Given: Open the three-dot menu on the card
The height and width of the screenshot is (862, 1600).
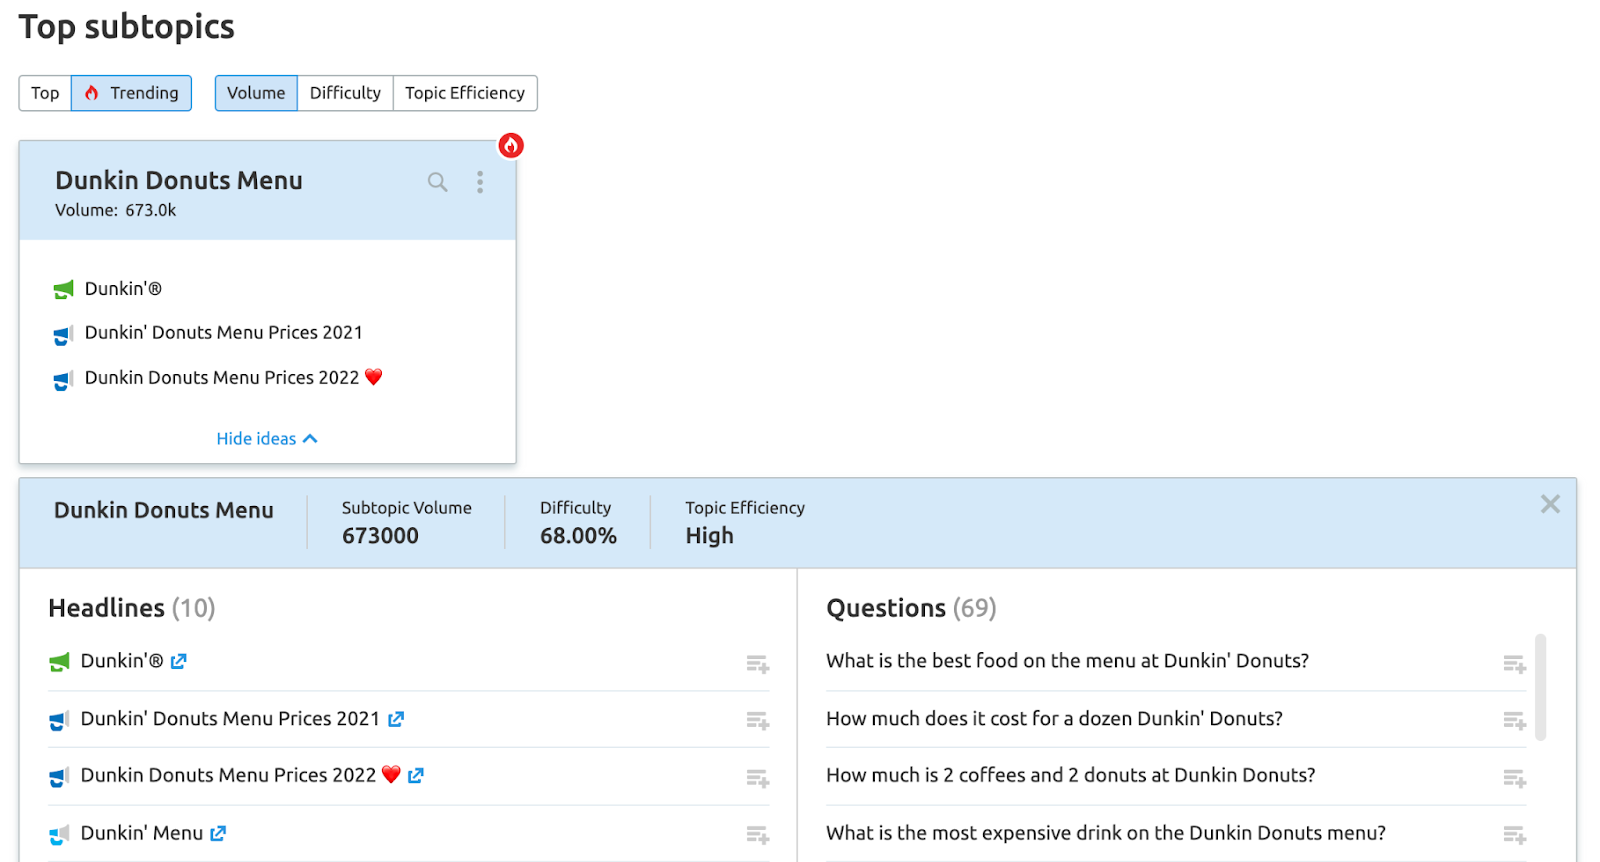Looking at the screenshot, I should tap(480, 182).
